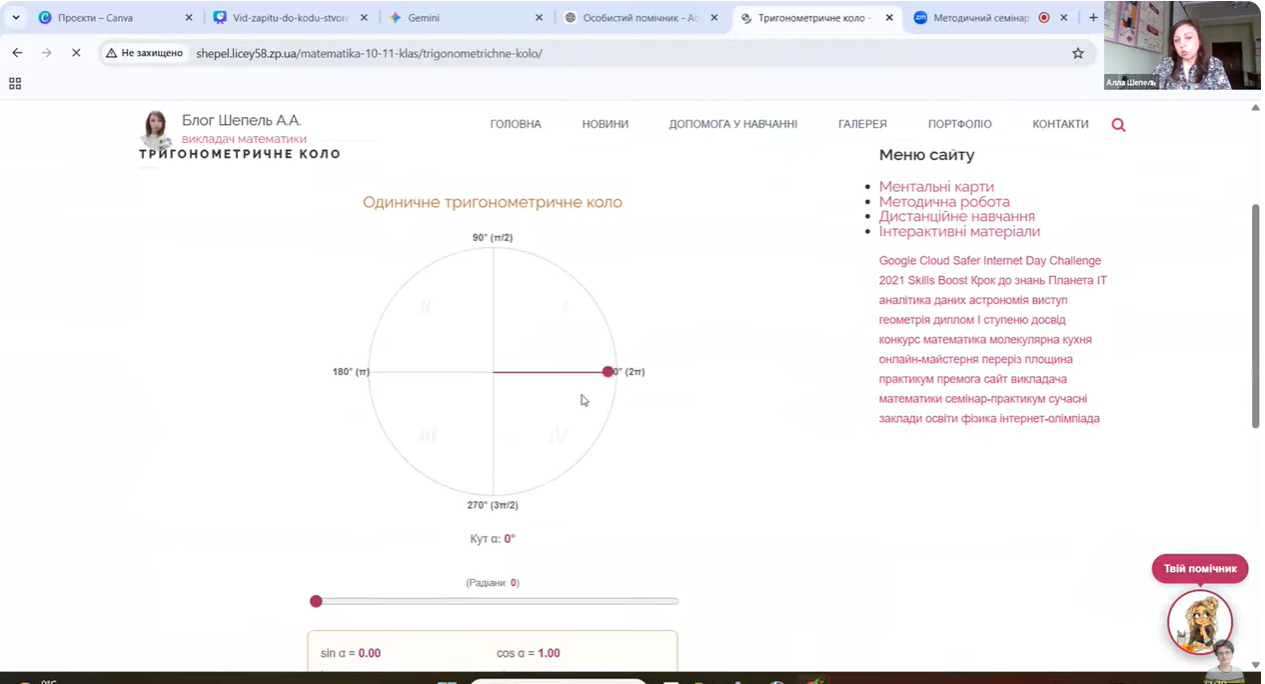
Task: Stop page loading with the X button
Action: pos(76,53)
